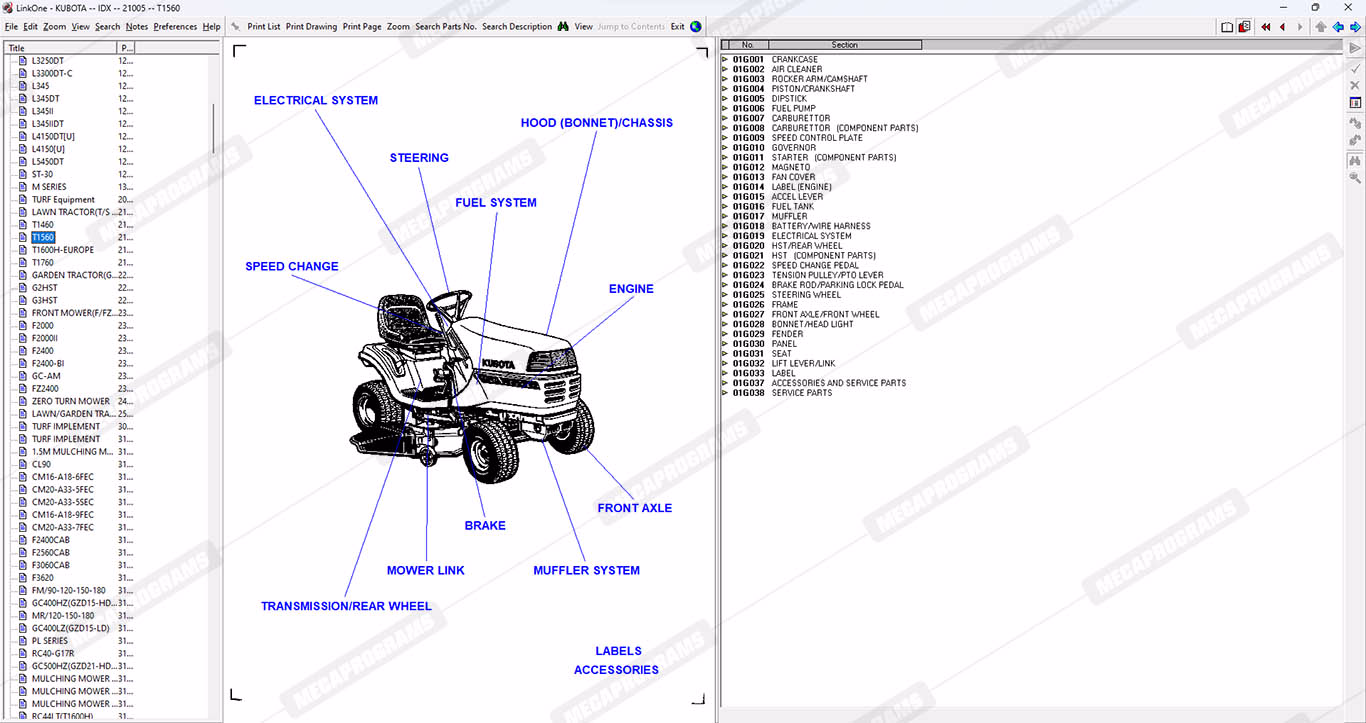The height and width of the screenshot is (723, 1366).
Task: Click the calendar-style icon in right sidebar
Action: click(x=1355, y=103)
